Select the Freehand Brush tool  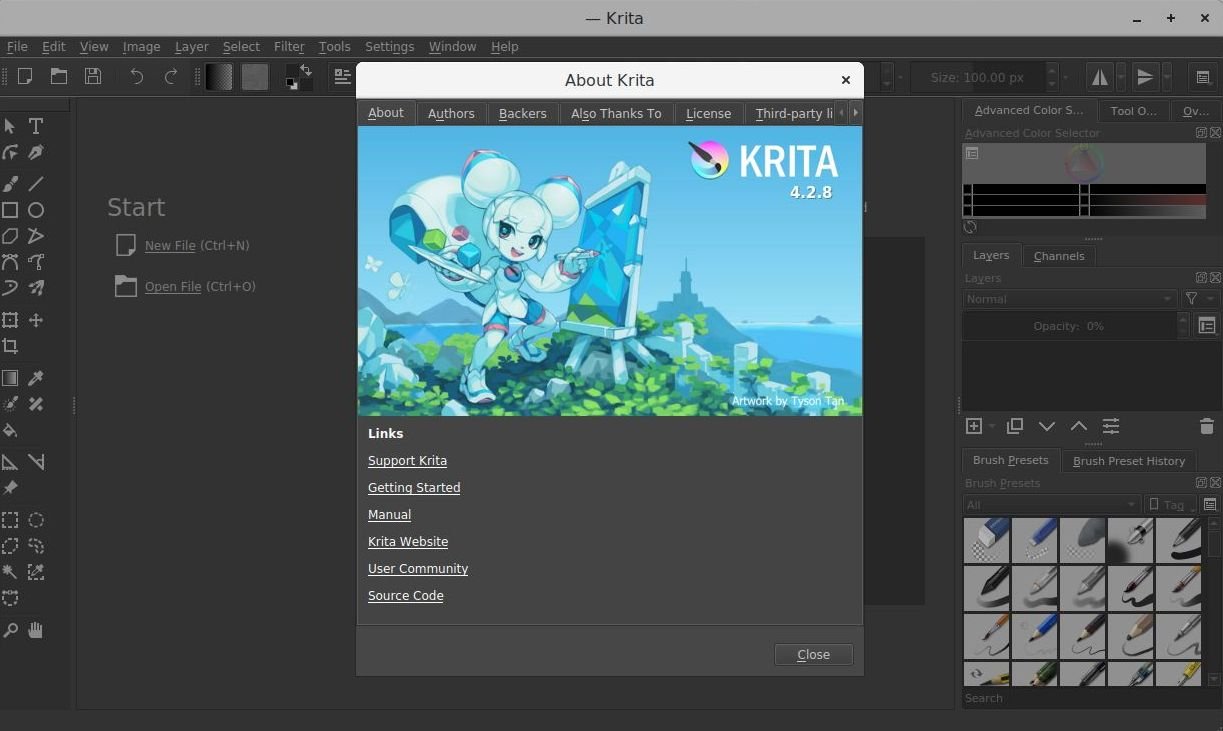coord(11,183)
